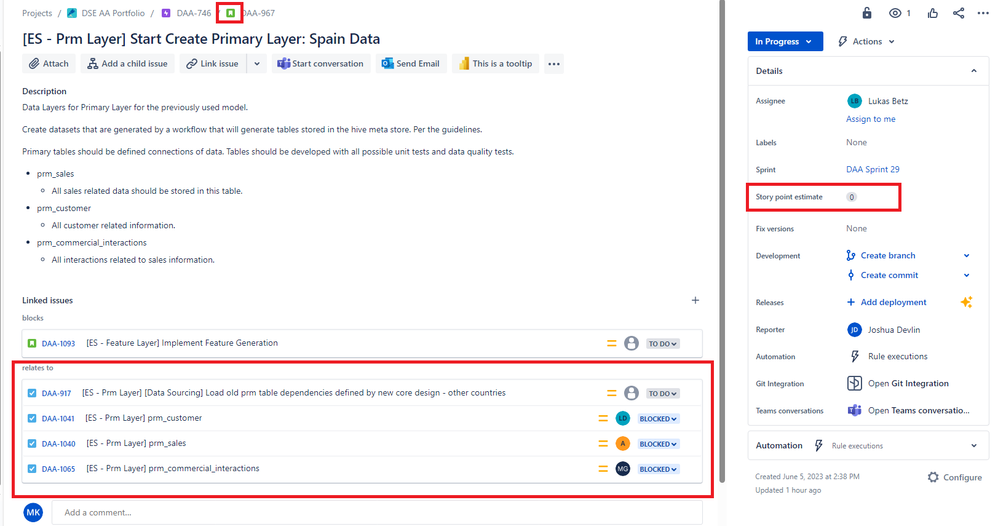Click Send Email Outlook button

[x=411, y=64]
